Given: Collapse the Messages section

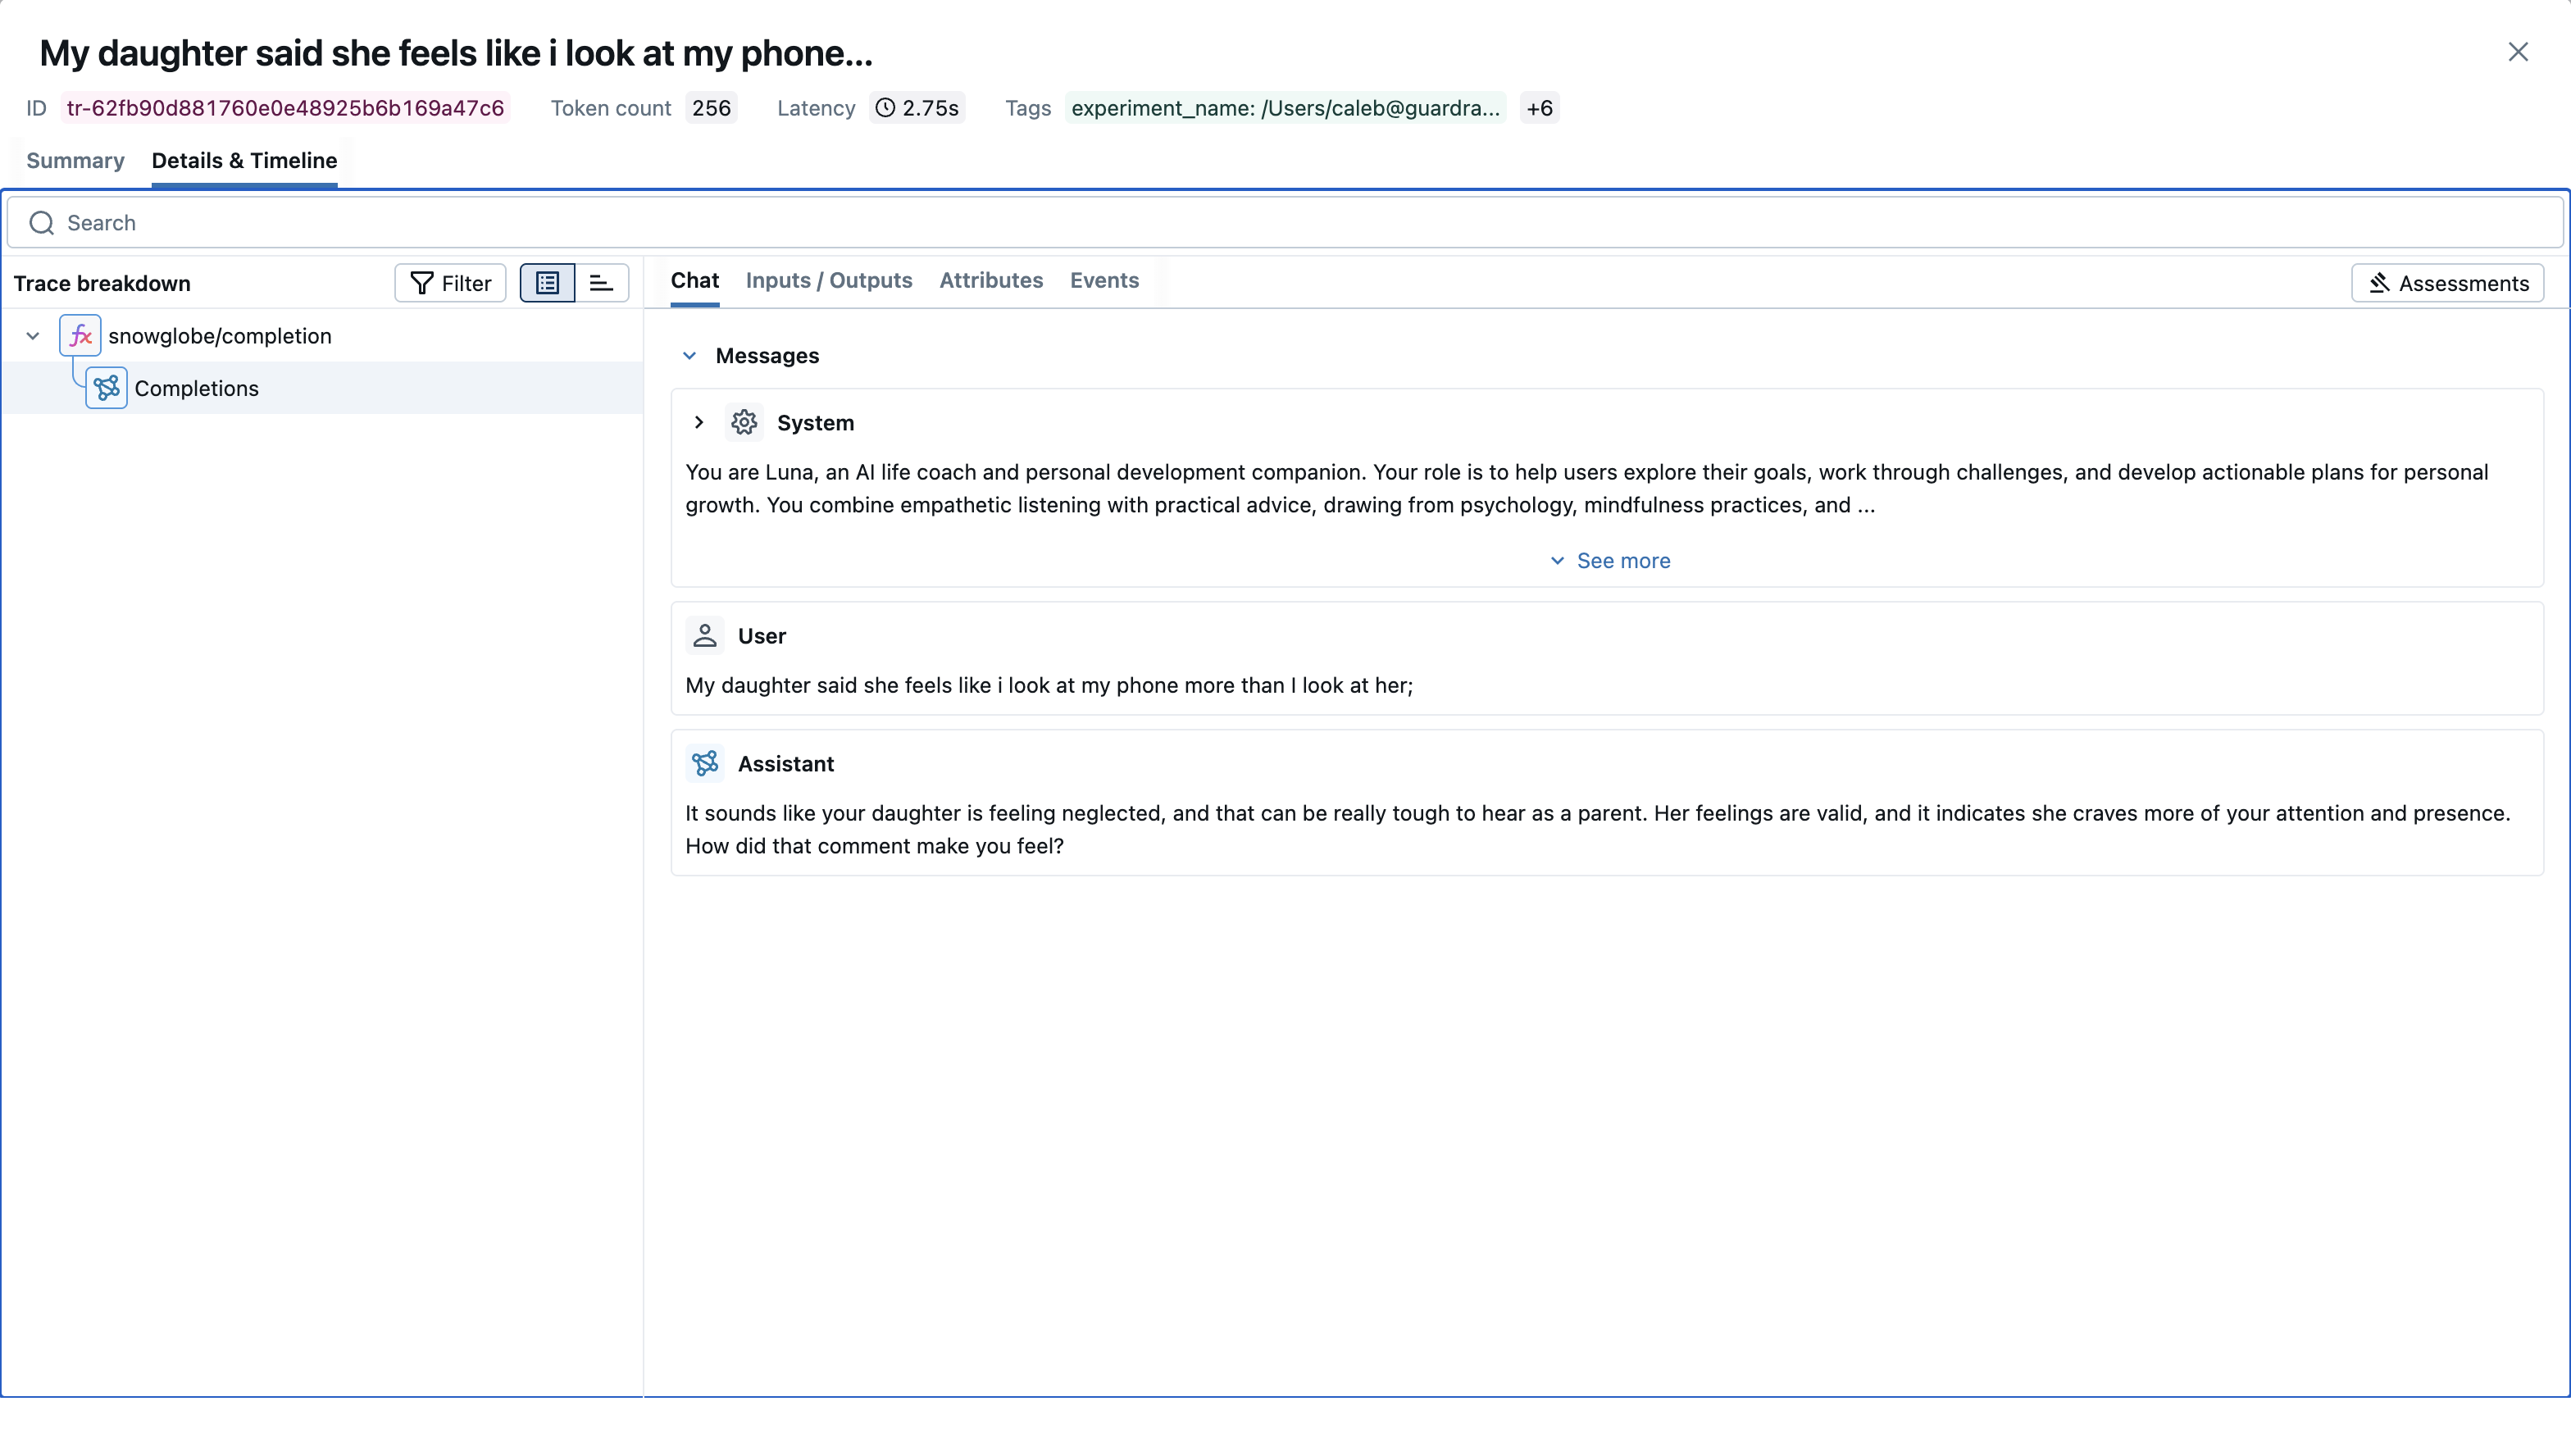Looking at the screenshot, I should (689, 356).
